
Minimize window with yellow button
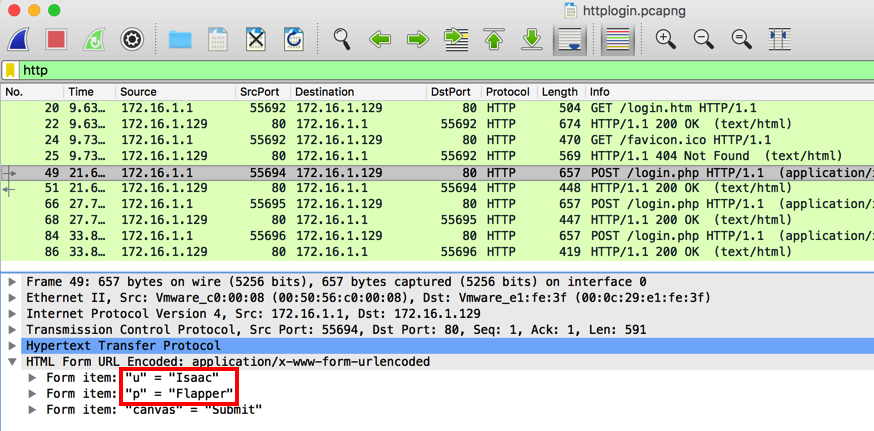(x=34, y=10)
